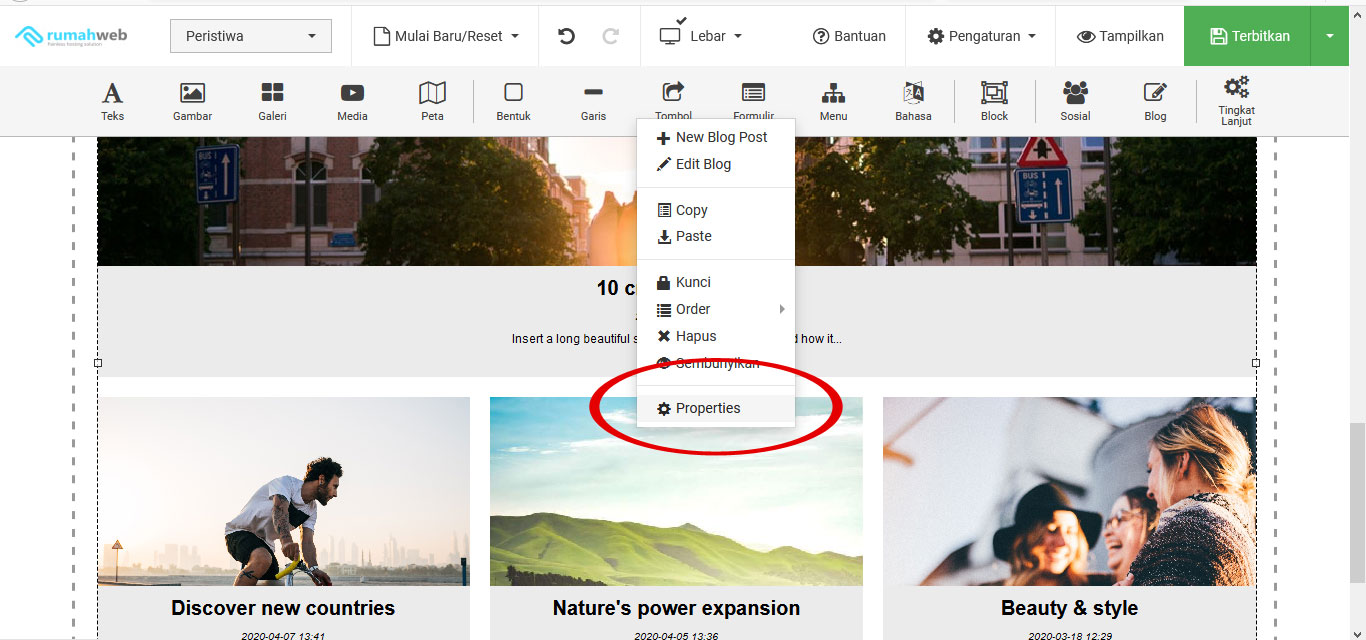Undo the last action
This screenshot has width=1366, height=640.
point(566,36)
